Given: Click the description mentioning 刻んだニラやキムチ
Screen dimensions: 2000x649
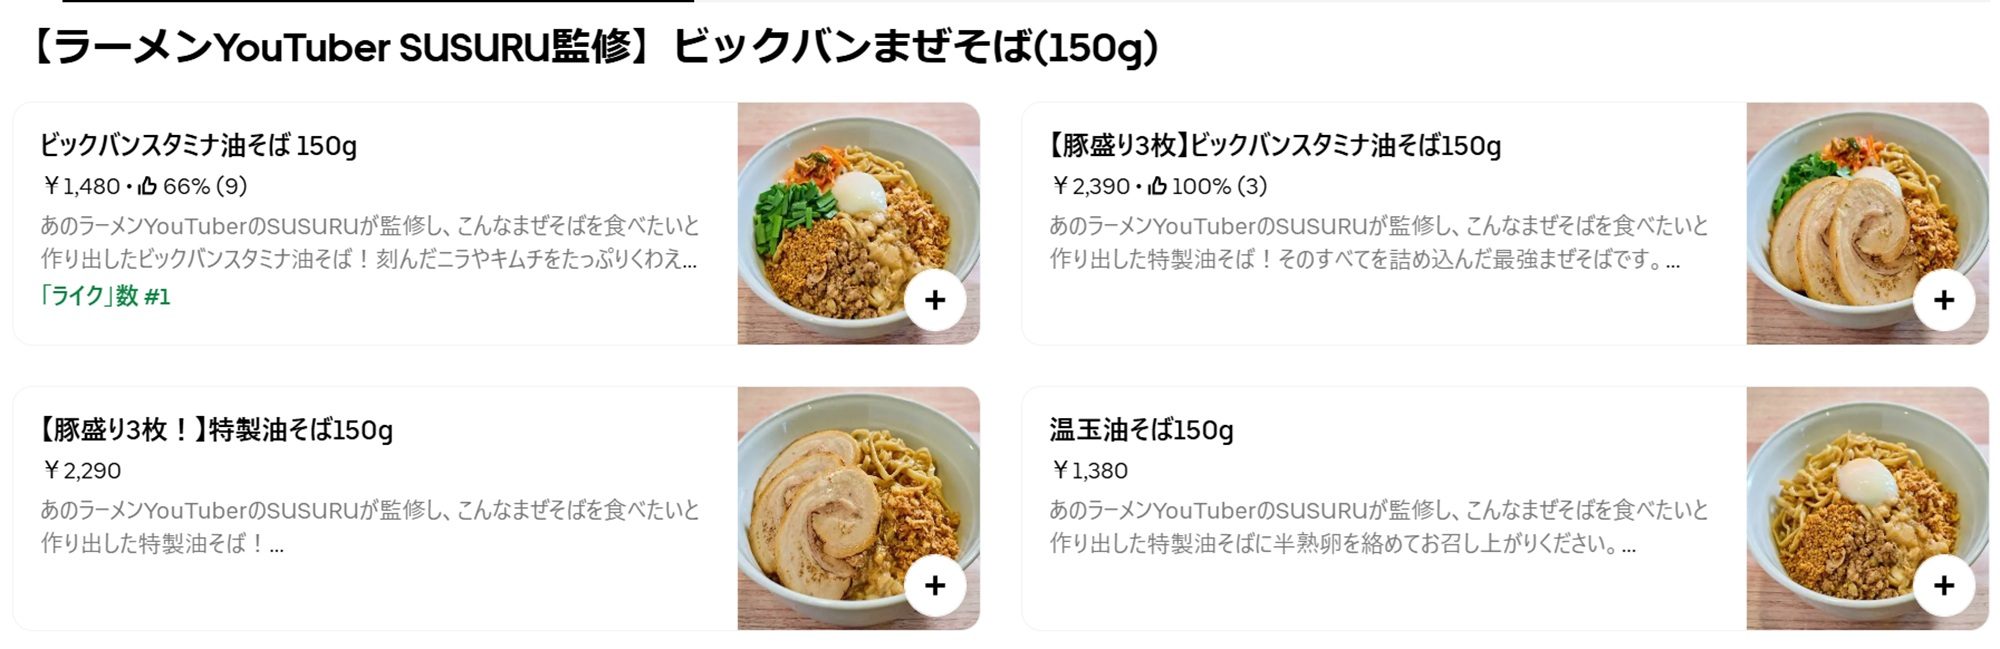Looking at the screenshot, I should [x=369, y=242].
